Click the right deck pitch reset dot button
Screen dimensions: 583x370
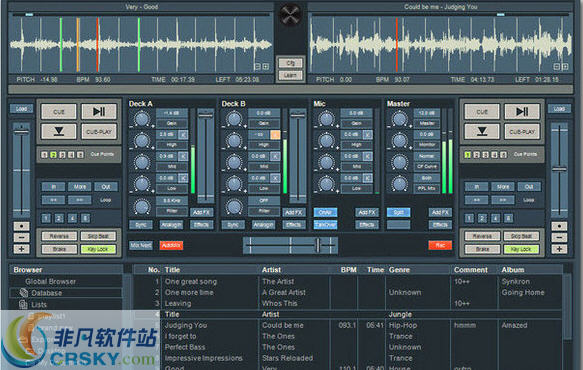point(559,226)
